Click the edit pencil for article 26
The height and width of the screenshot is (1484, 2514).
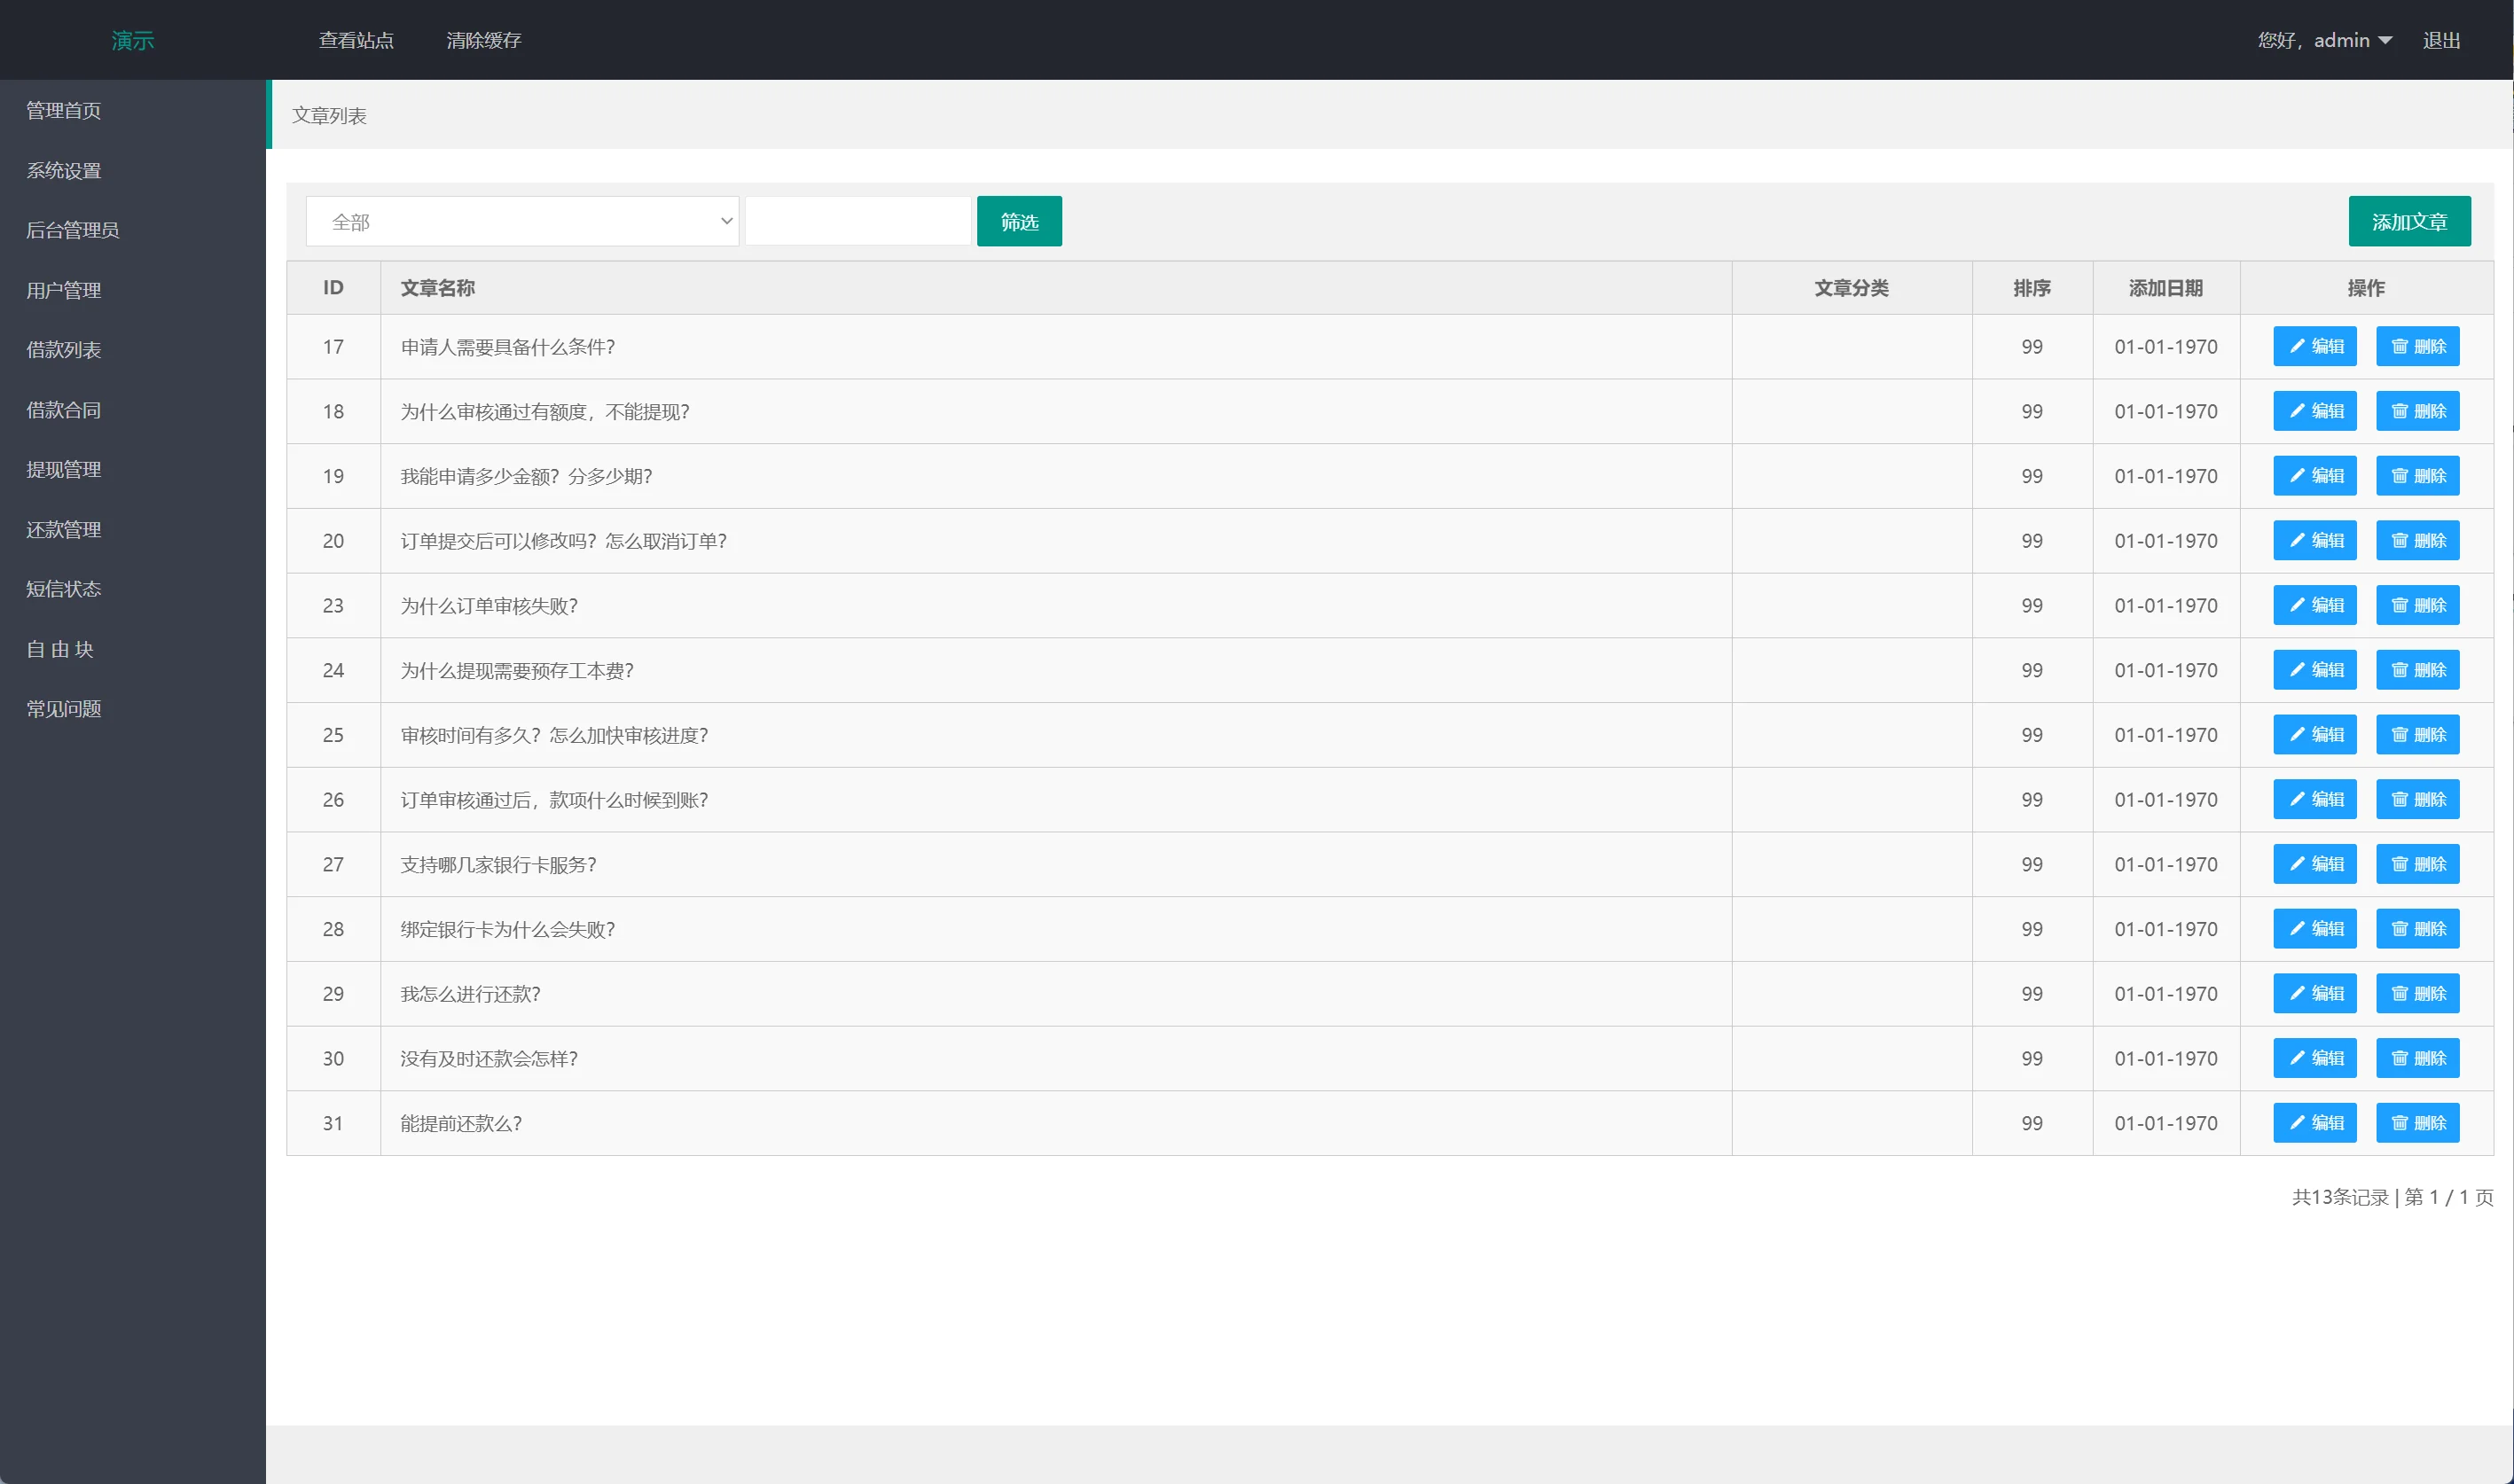click(2297, 799)
